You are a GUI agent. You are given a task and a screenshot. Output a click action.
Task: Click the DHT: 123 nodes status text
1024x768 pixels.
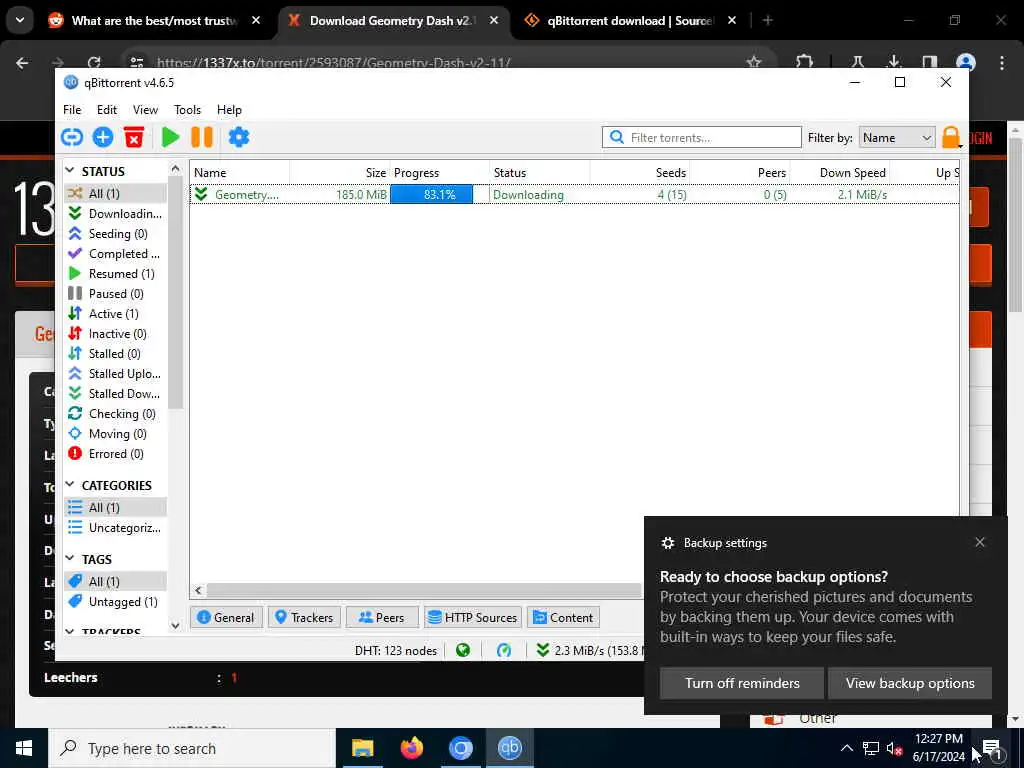pyautogui.click(x=396, y=650)
